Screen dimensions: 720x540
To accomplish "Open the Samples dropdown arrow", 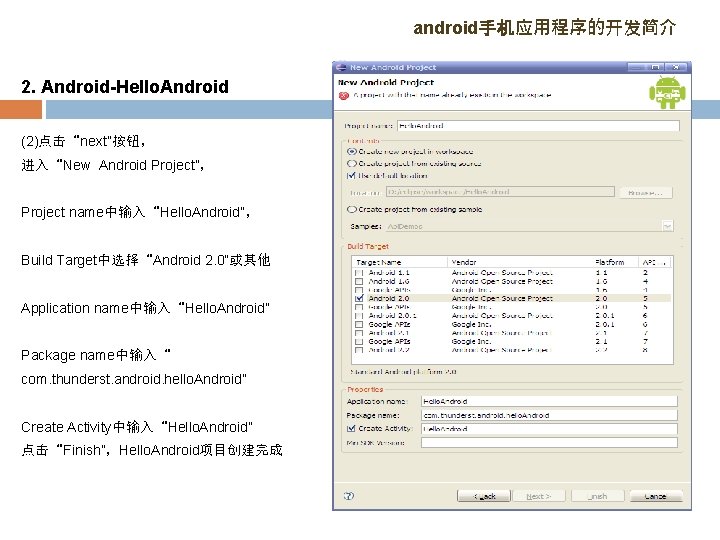I will 667,226.
